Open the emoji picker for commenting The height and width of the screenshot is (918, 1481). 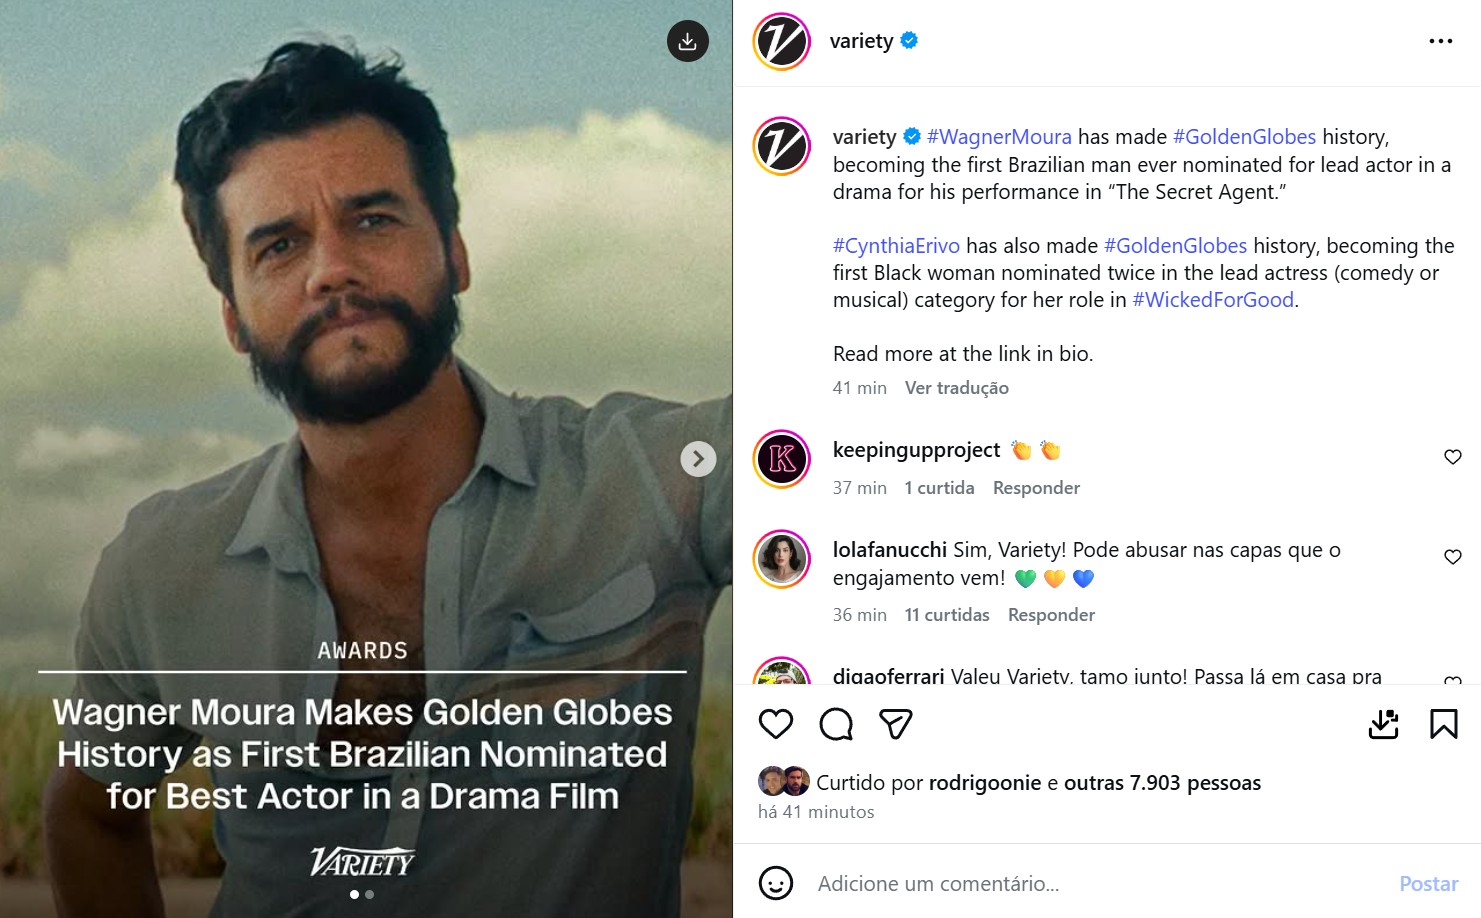click(x=778, y=883)
